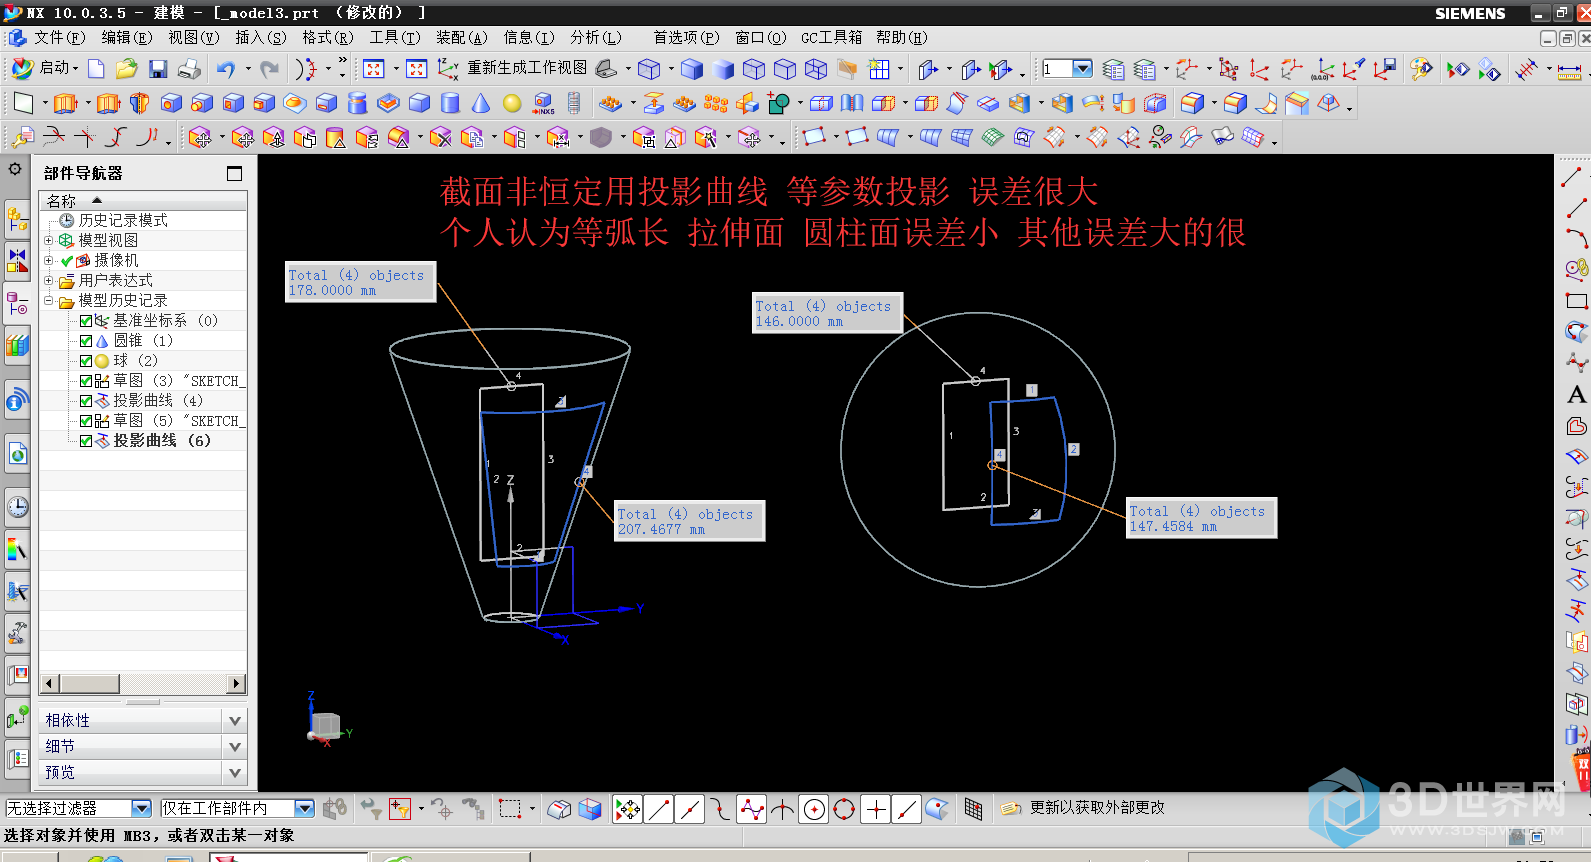1591x862 pixels.
Task: Open the History clock tab on resource bar
Action: [x=17, y=508]
